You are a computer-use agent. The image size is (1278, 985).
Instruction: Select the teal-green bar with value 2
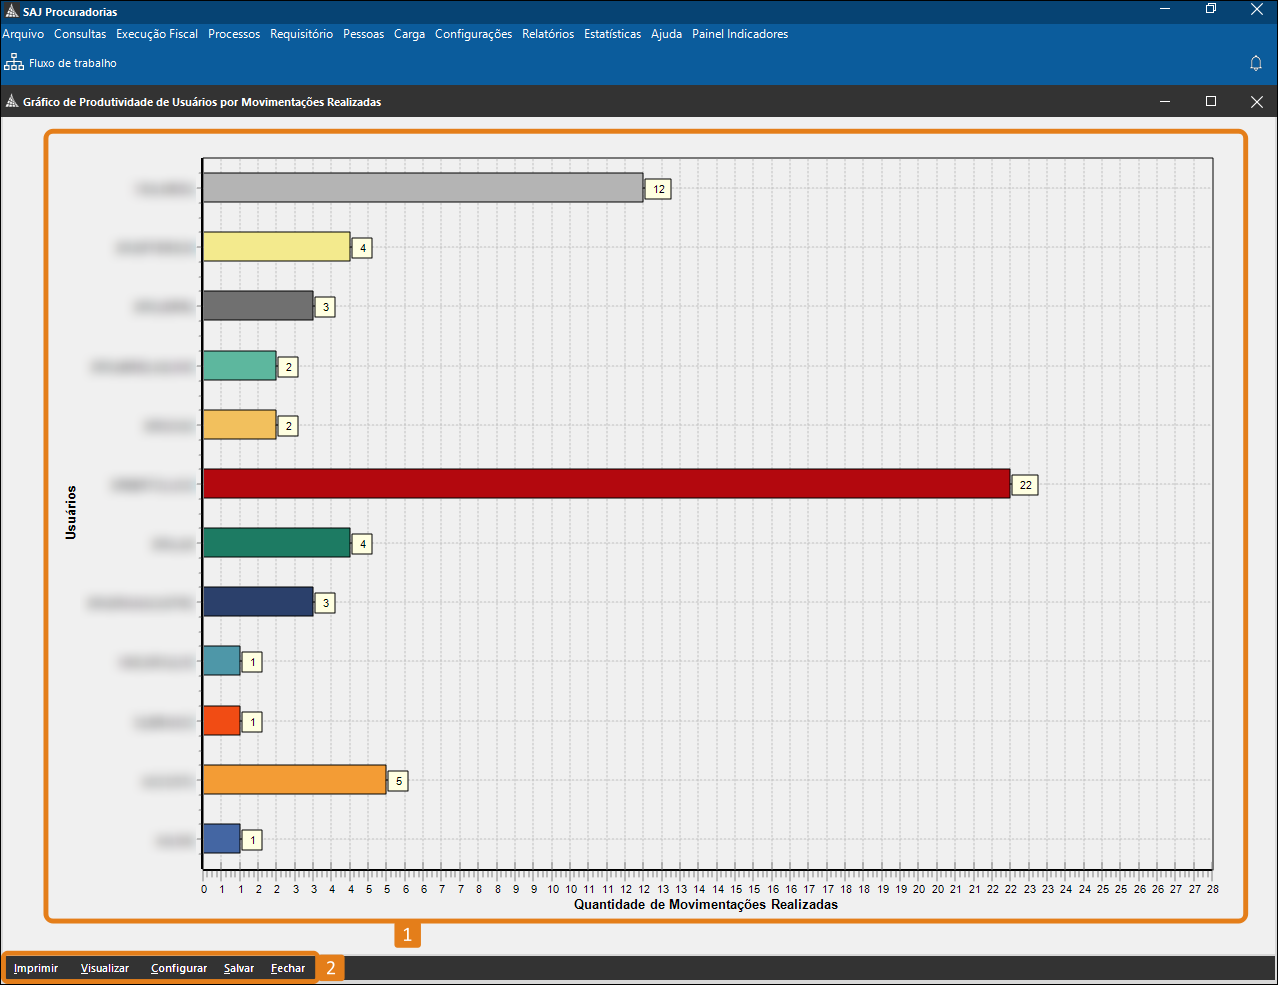click(239, 366)
